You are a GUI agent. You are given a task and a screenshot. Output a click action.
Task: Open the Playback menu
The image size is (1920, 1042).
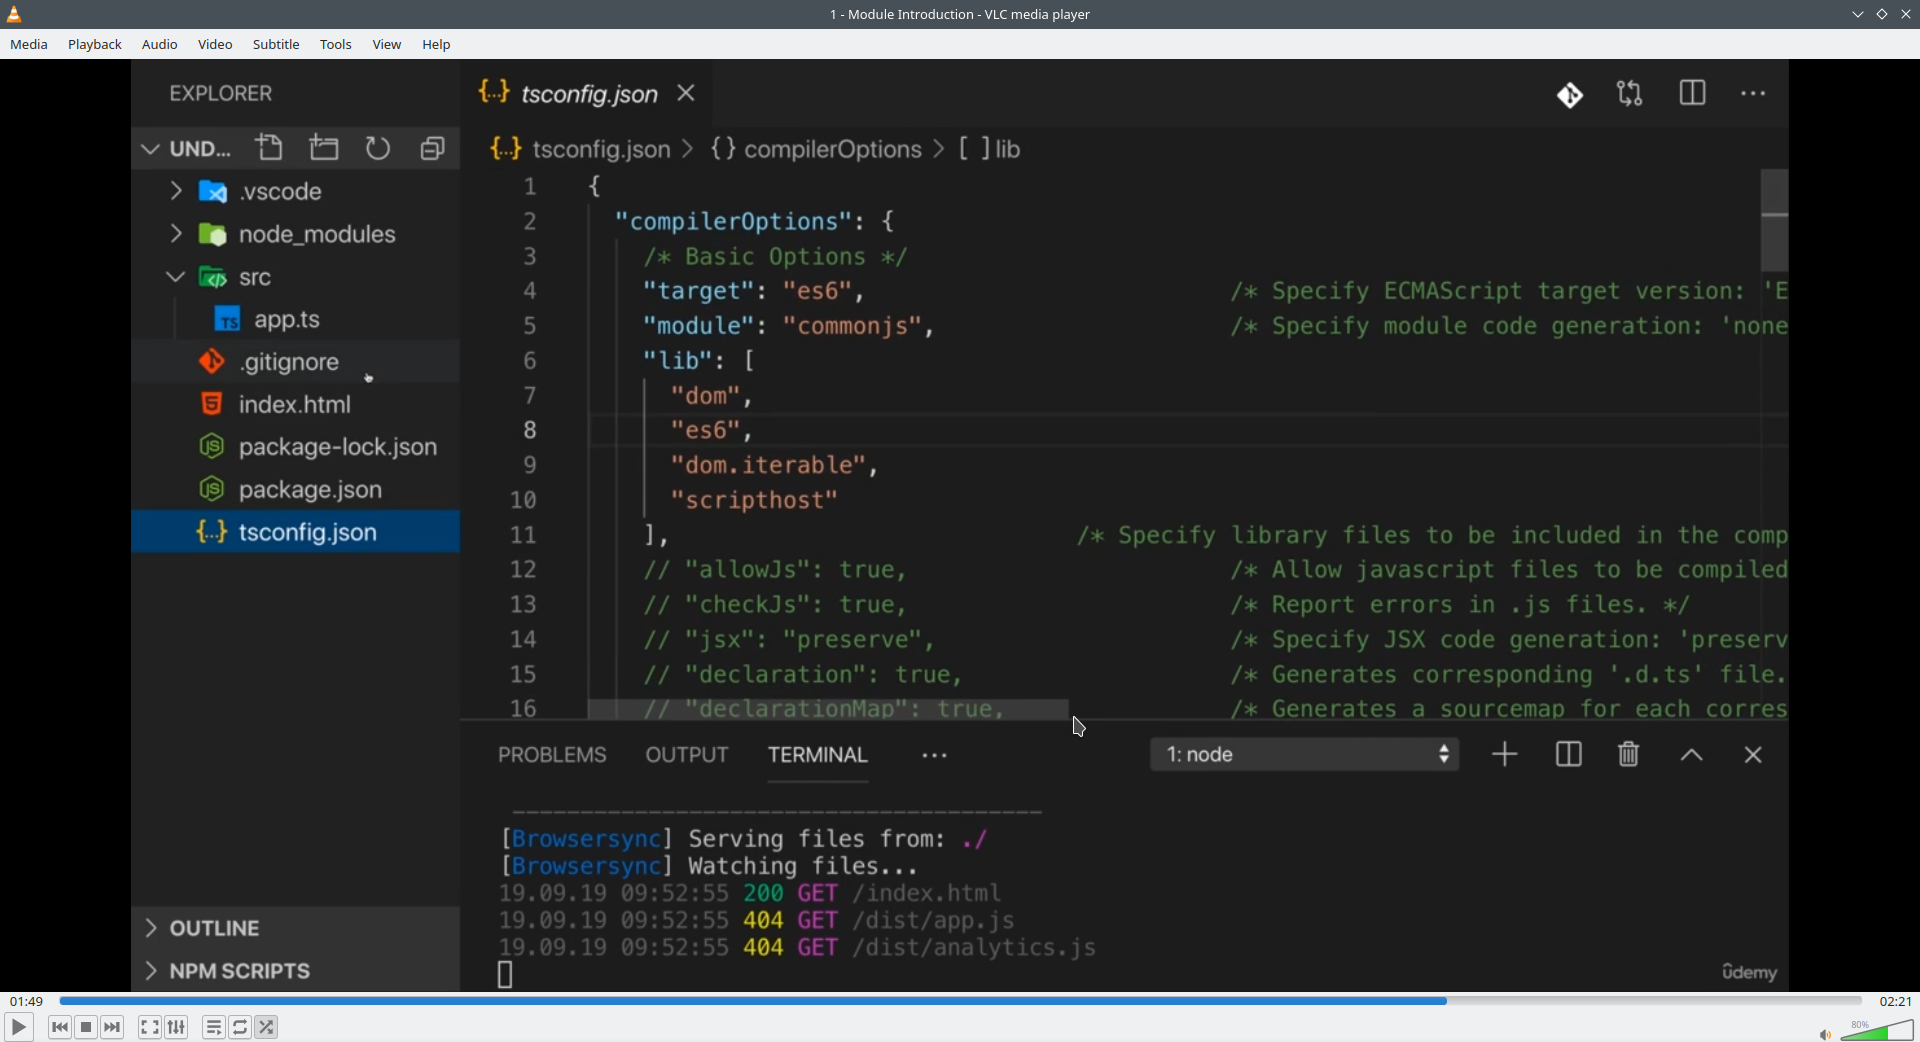[x=95, y=45]
